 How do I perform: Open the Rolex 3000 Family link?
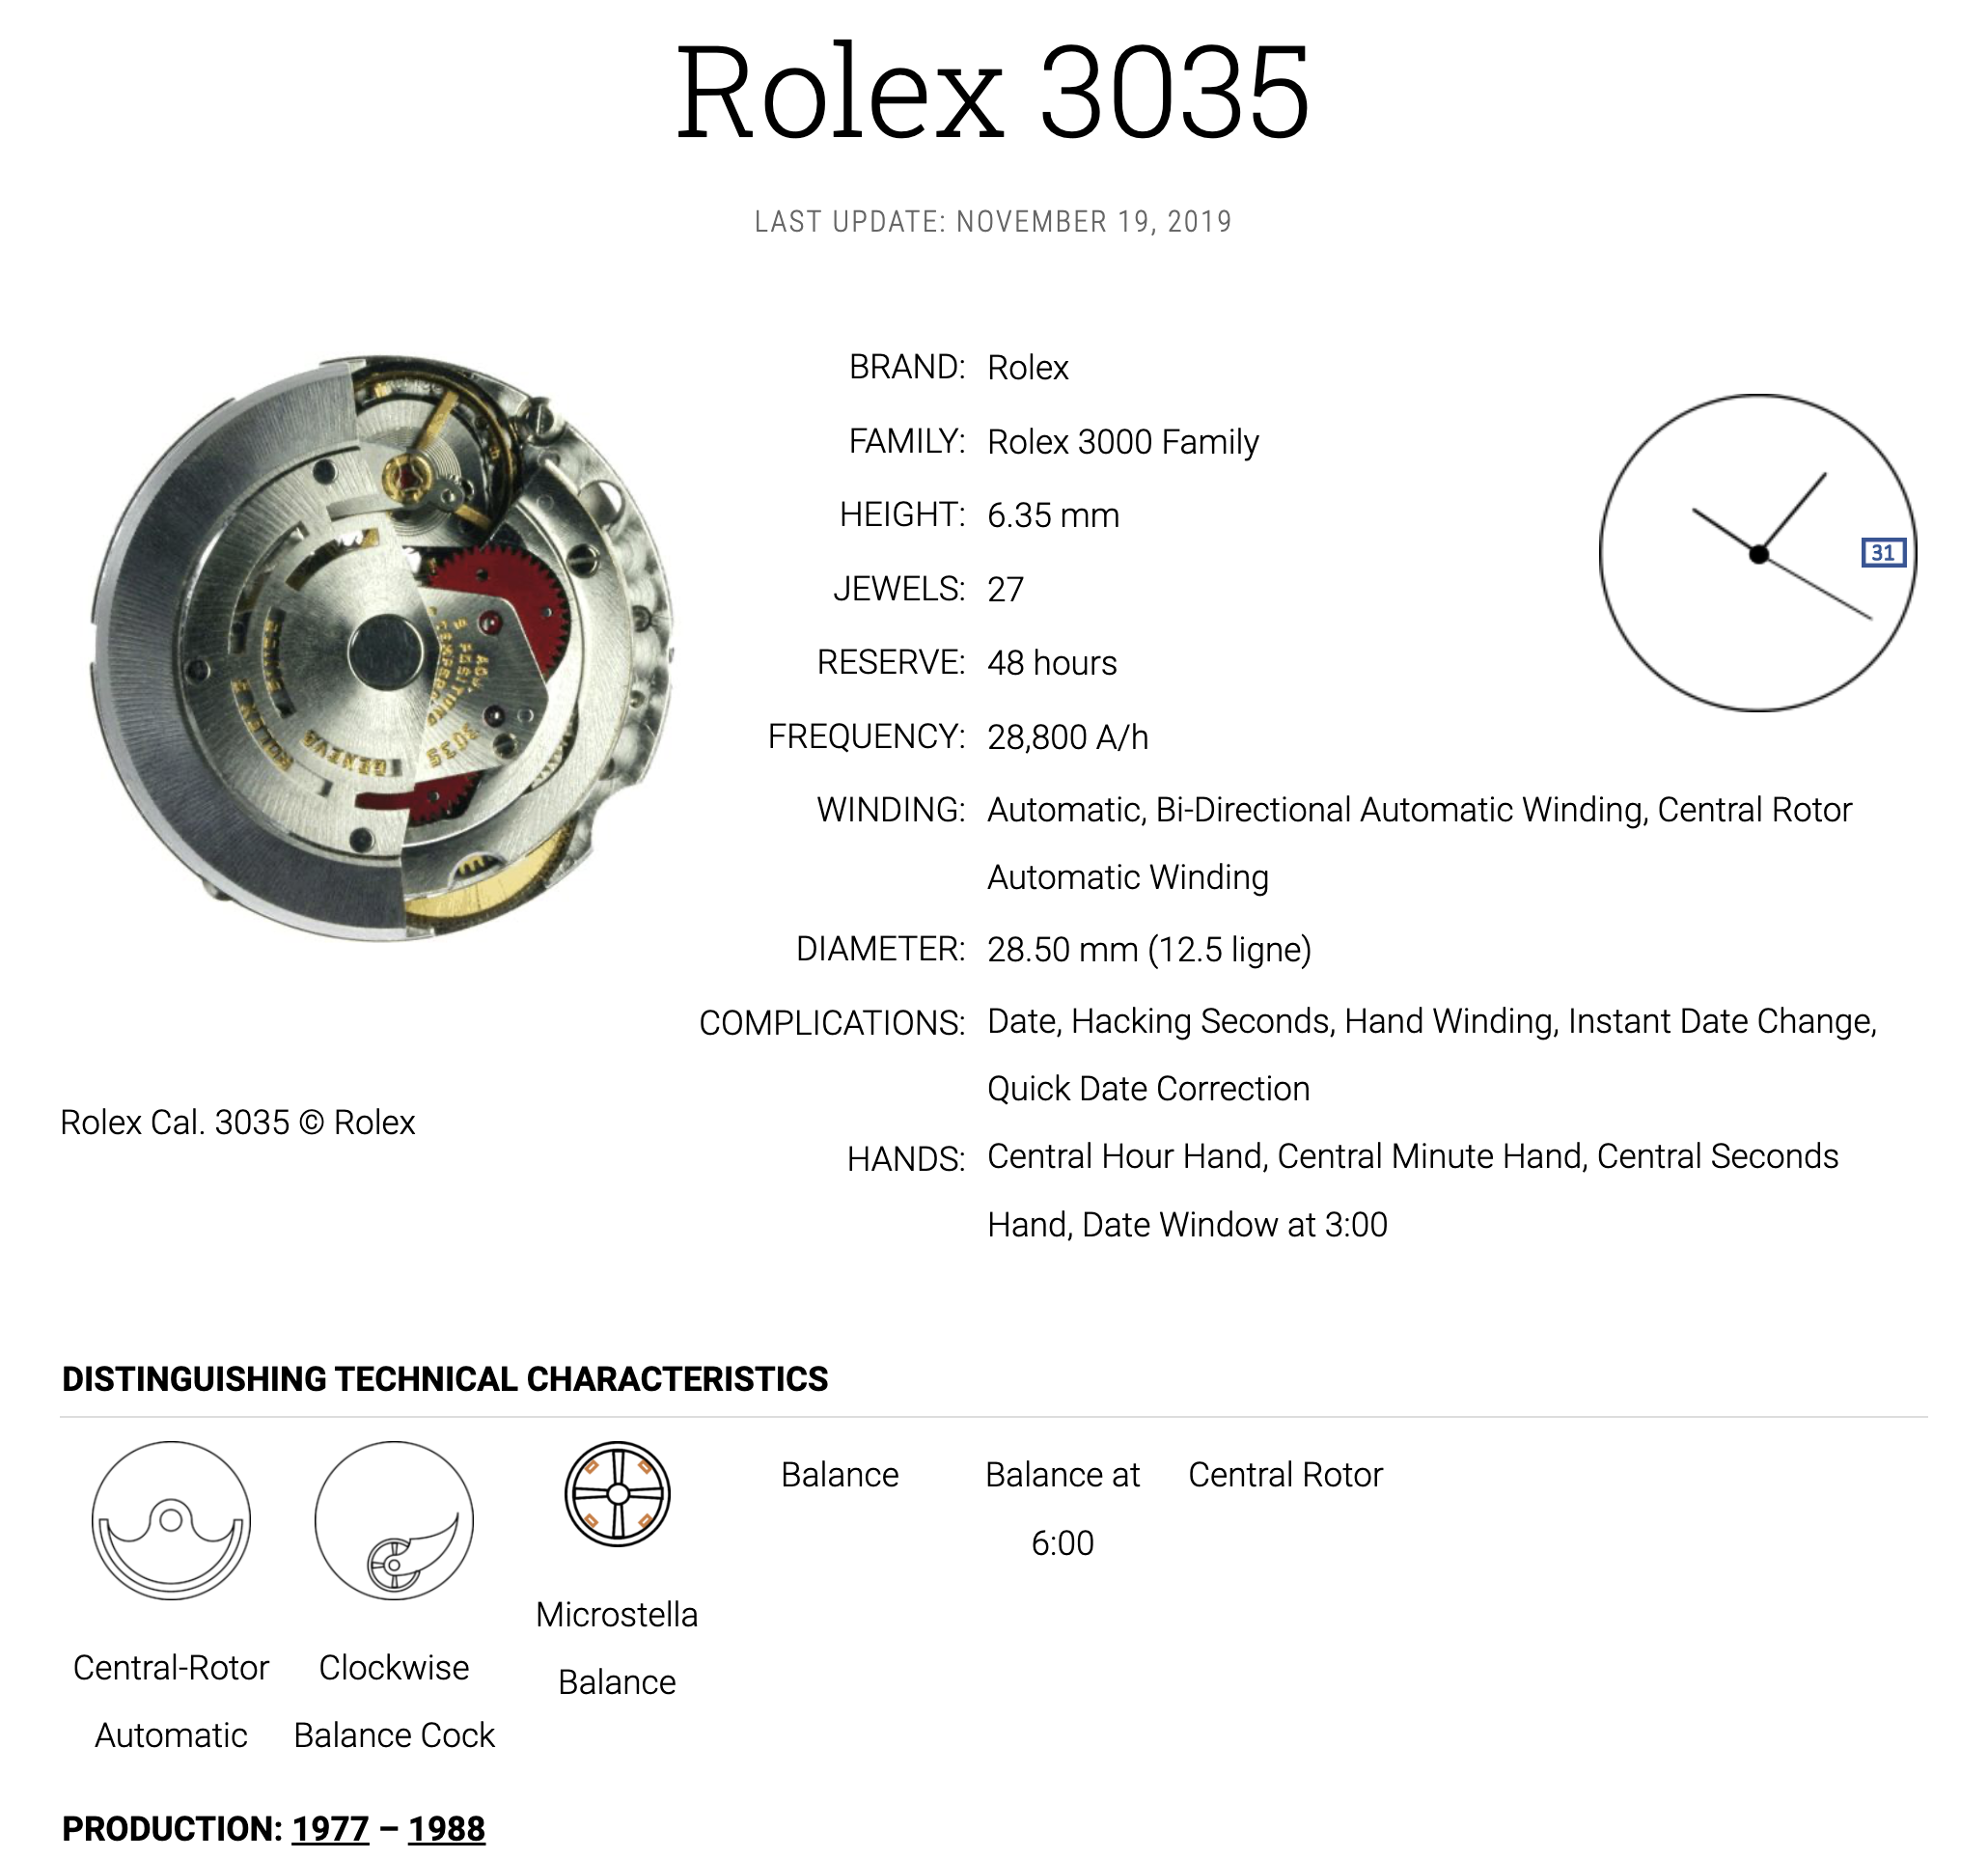pos(1122,442)
